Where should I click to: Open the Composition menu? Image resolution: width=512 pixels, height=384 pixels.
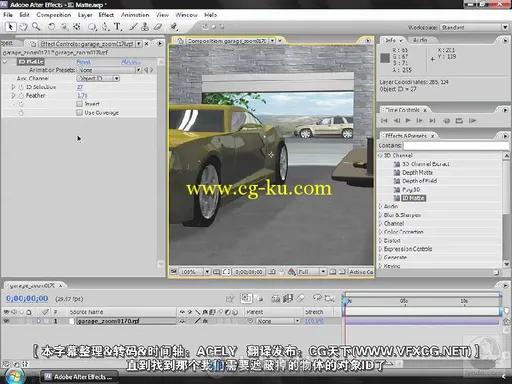point(54,15)
